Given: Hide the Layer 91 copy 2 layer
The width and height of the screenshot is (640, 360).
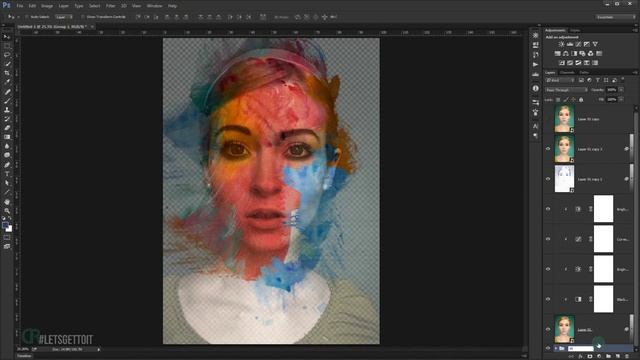Looking at the screenshot, I should (x=548, y=179).
